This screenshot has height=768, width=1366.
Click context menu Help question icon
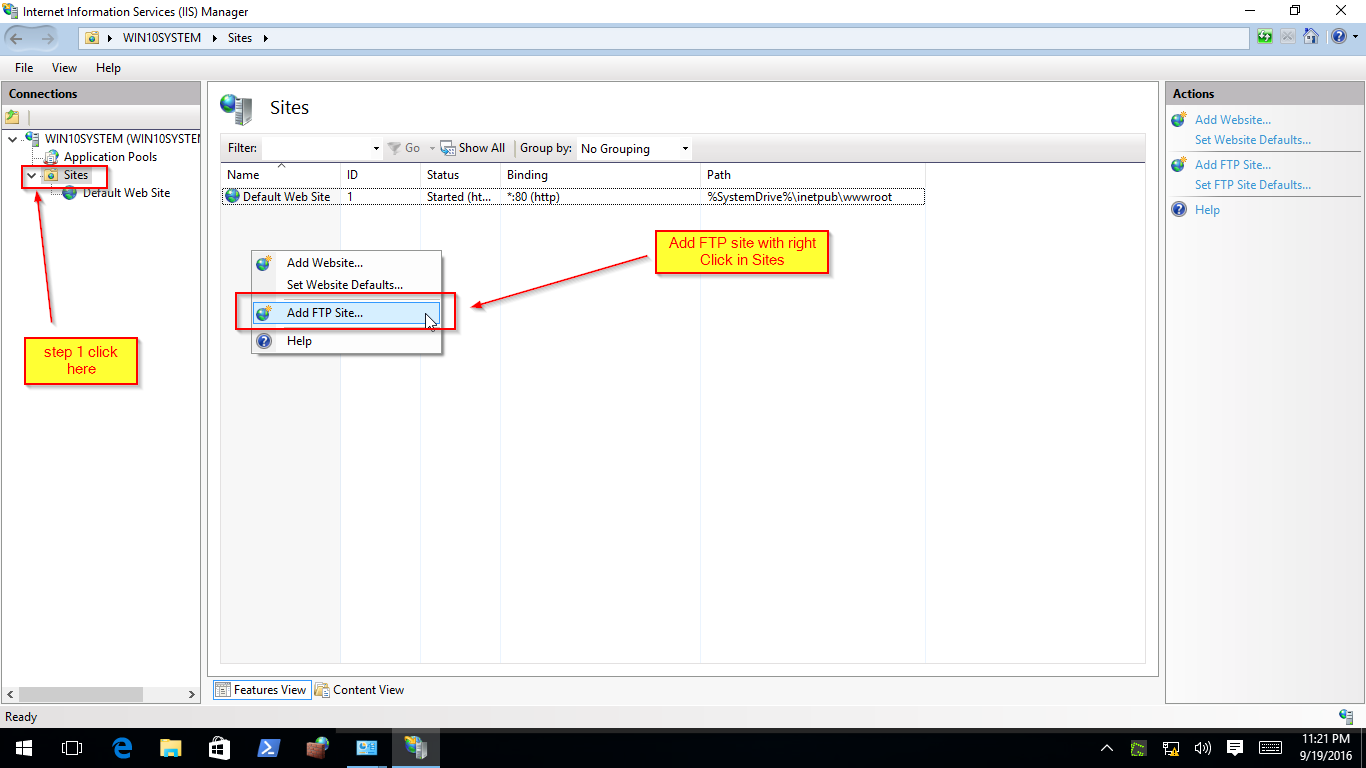264,341
